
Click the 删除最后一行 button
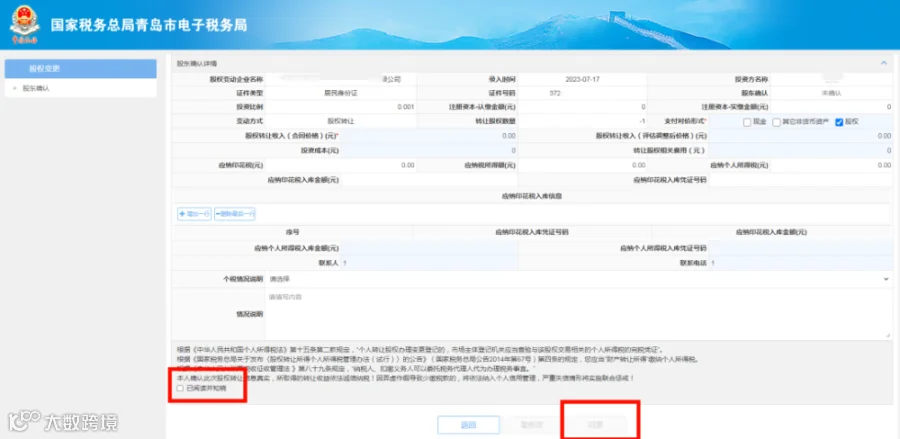click(x=235, y=214)
